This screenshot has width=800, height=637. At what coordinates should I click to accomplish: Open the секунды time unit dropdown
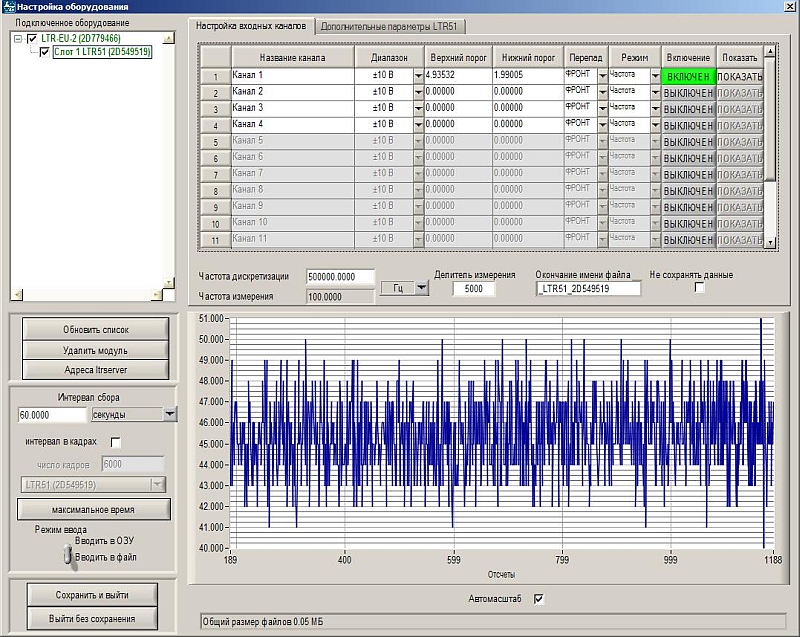pos(170,414)
